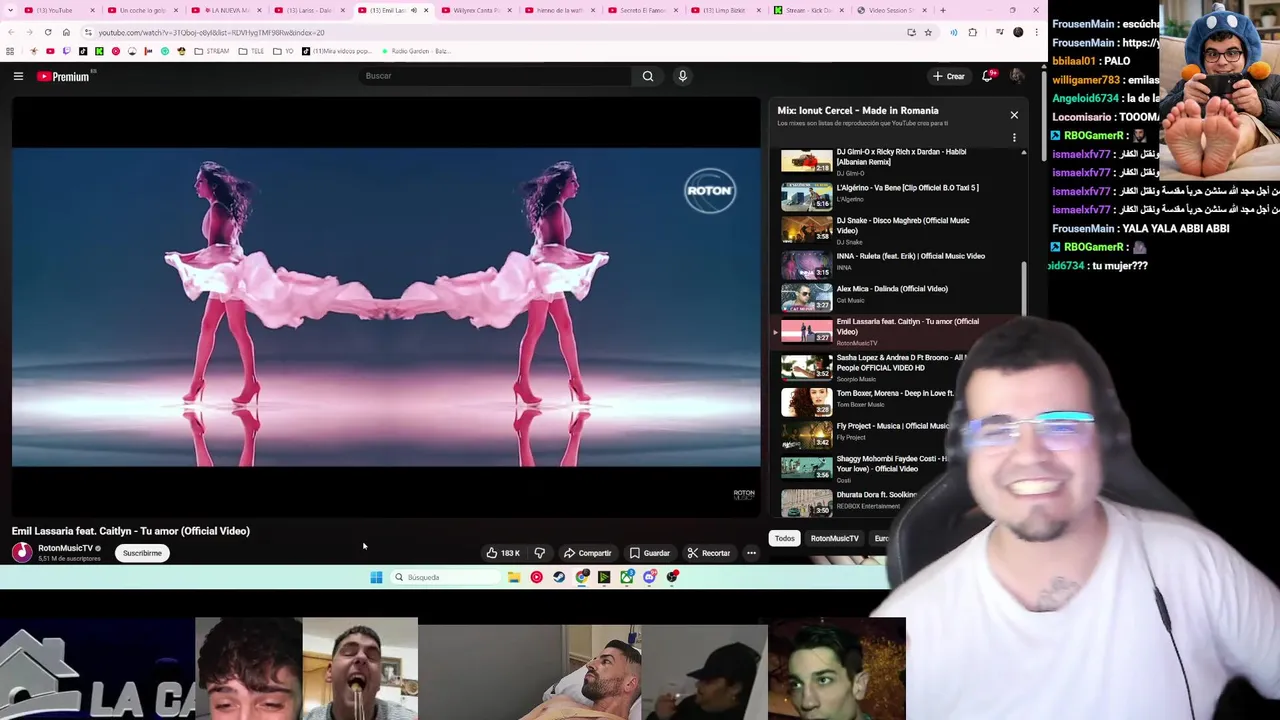Open Discord from the taskbar

coord(650,577)
